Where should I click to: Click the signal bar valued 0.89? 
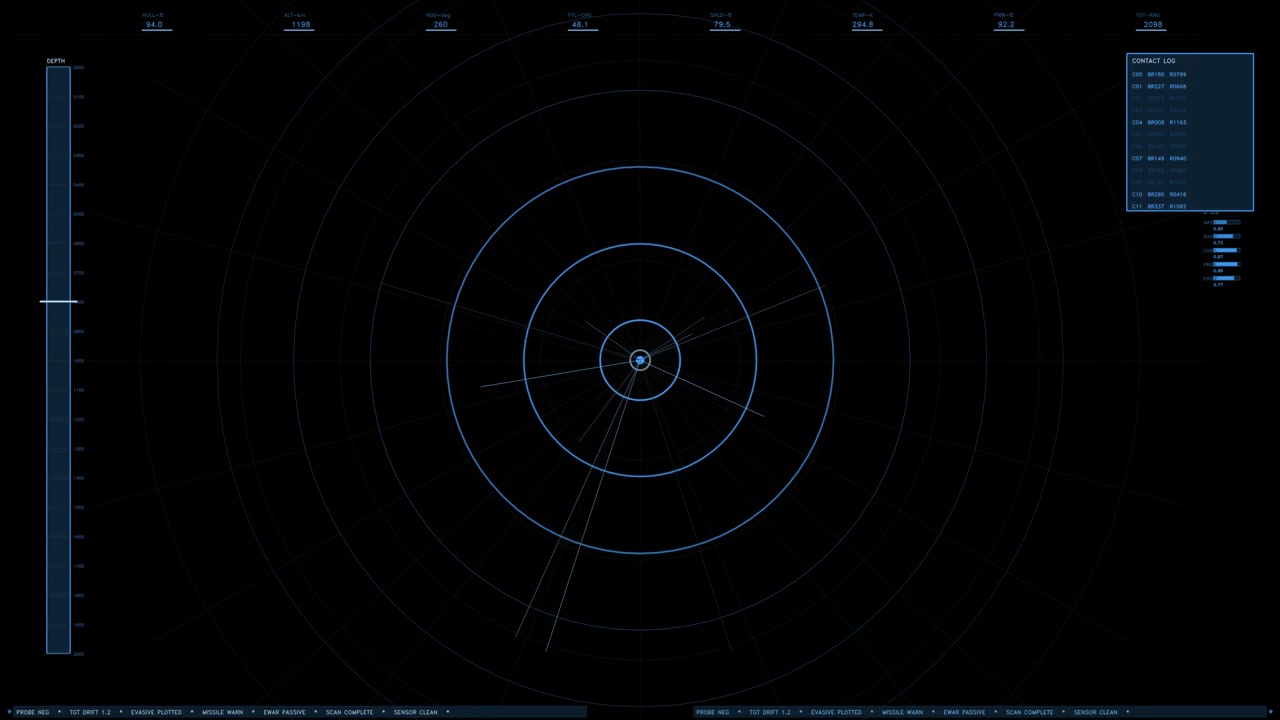click(1227, 264)
